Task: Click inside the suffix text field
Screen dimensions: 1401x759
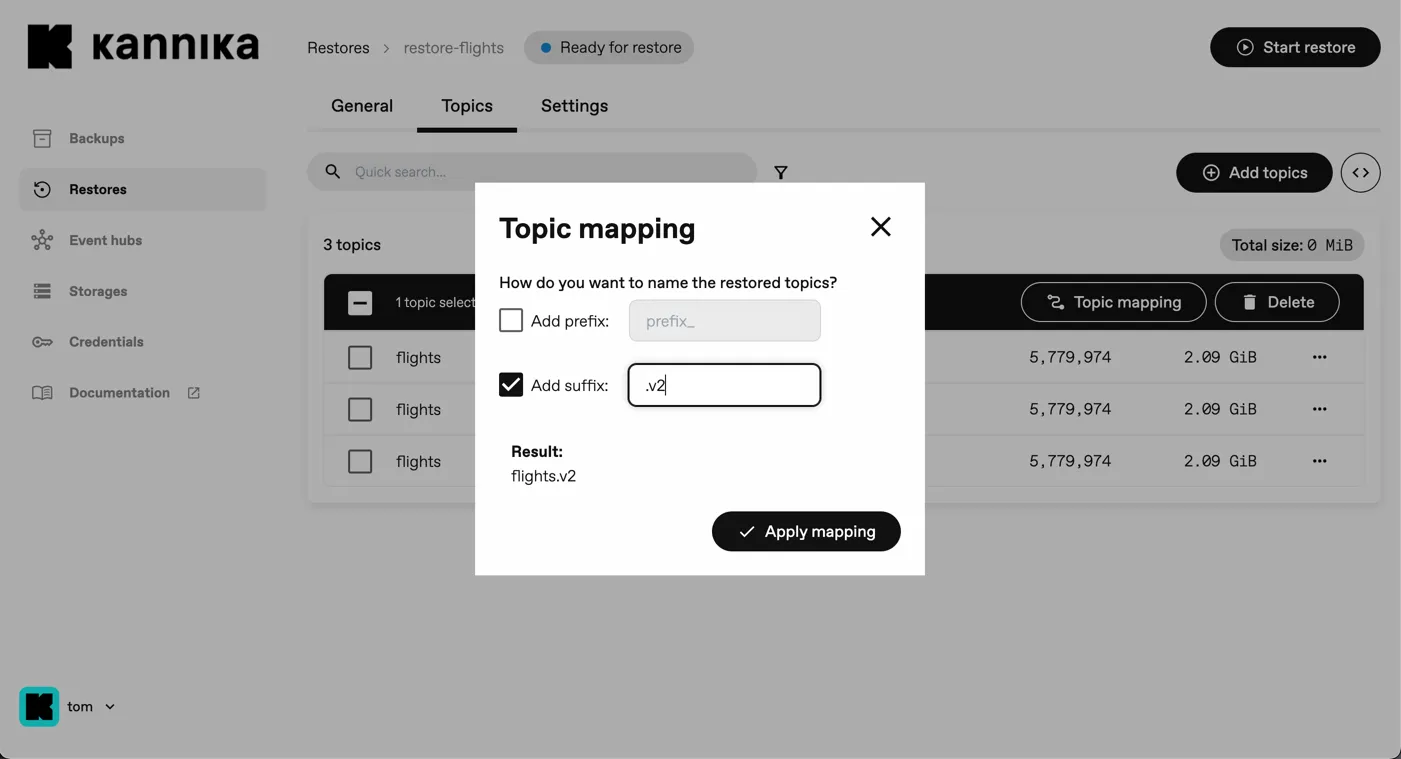Action: (723, 384)
